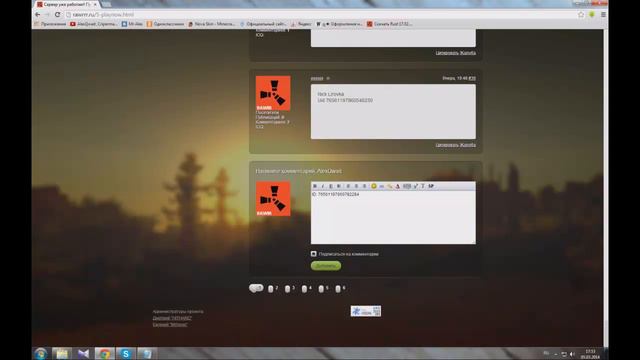640x360 pixels.
Task: Click inside the comment text area
Action: coord(393,217)
